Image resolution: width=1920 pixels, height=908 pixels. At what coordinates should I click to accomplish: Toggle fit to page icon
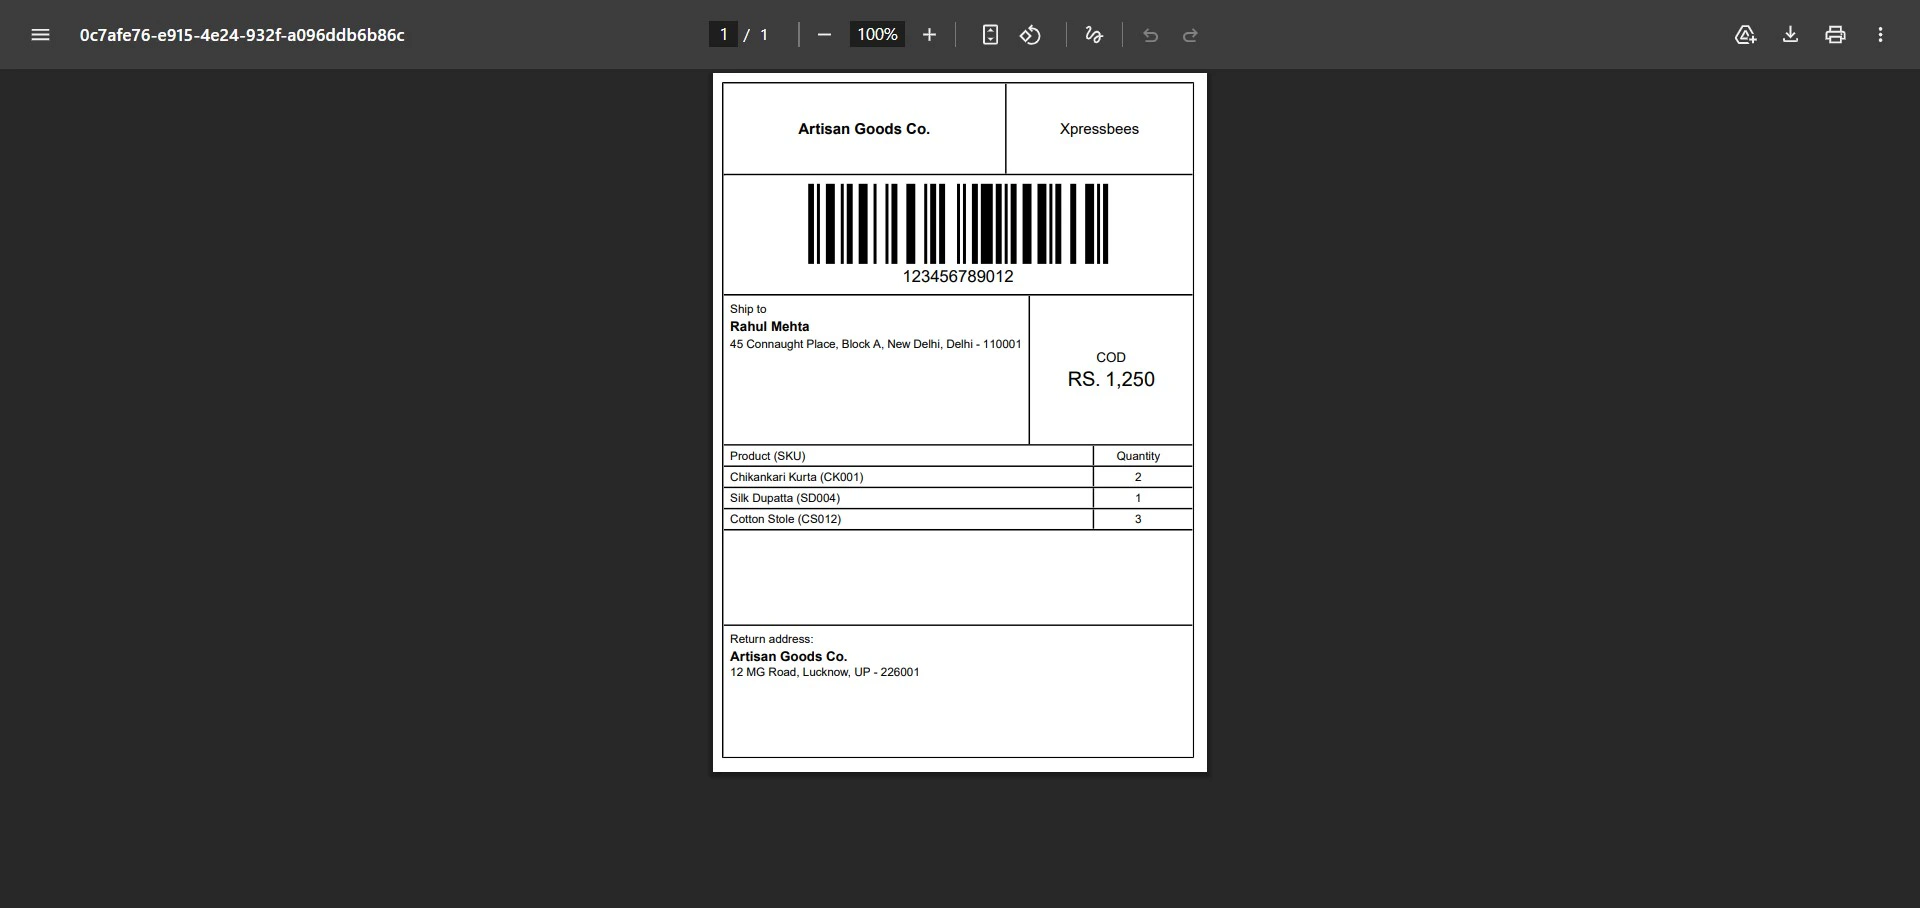click(x=990, y=35)
